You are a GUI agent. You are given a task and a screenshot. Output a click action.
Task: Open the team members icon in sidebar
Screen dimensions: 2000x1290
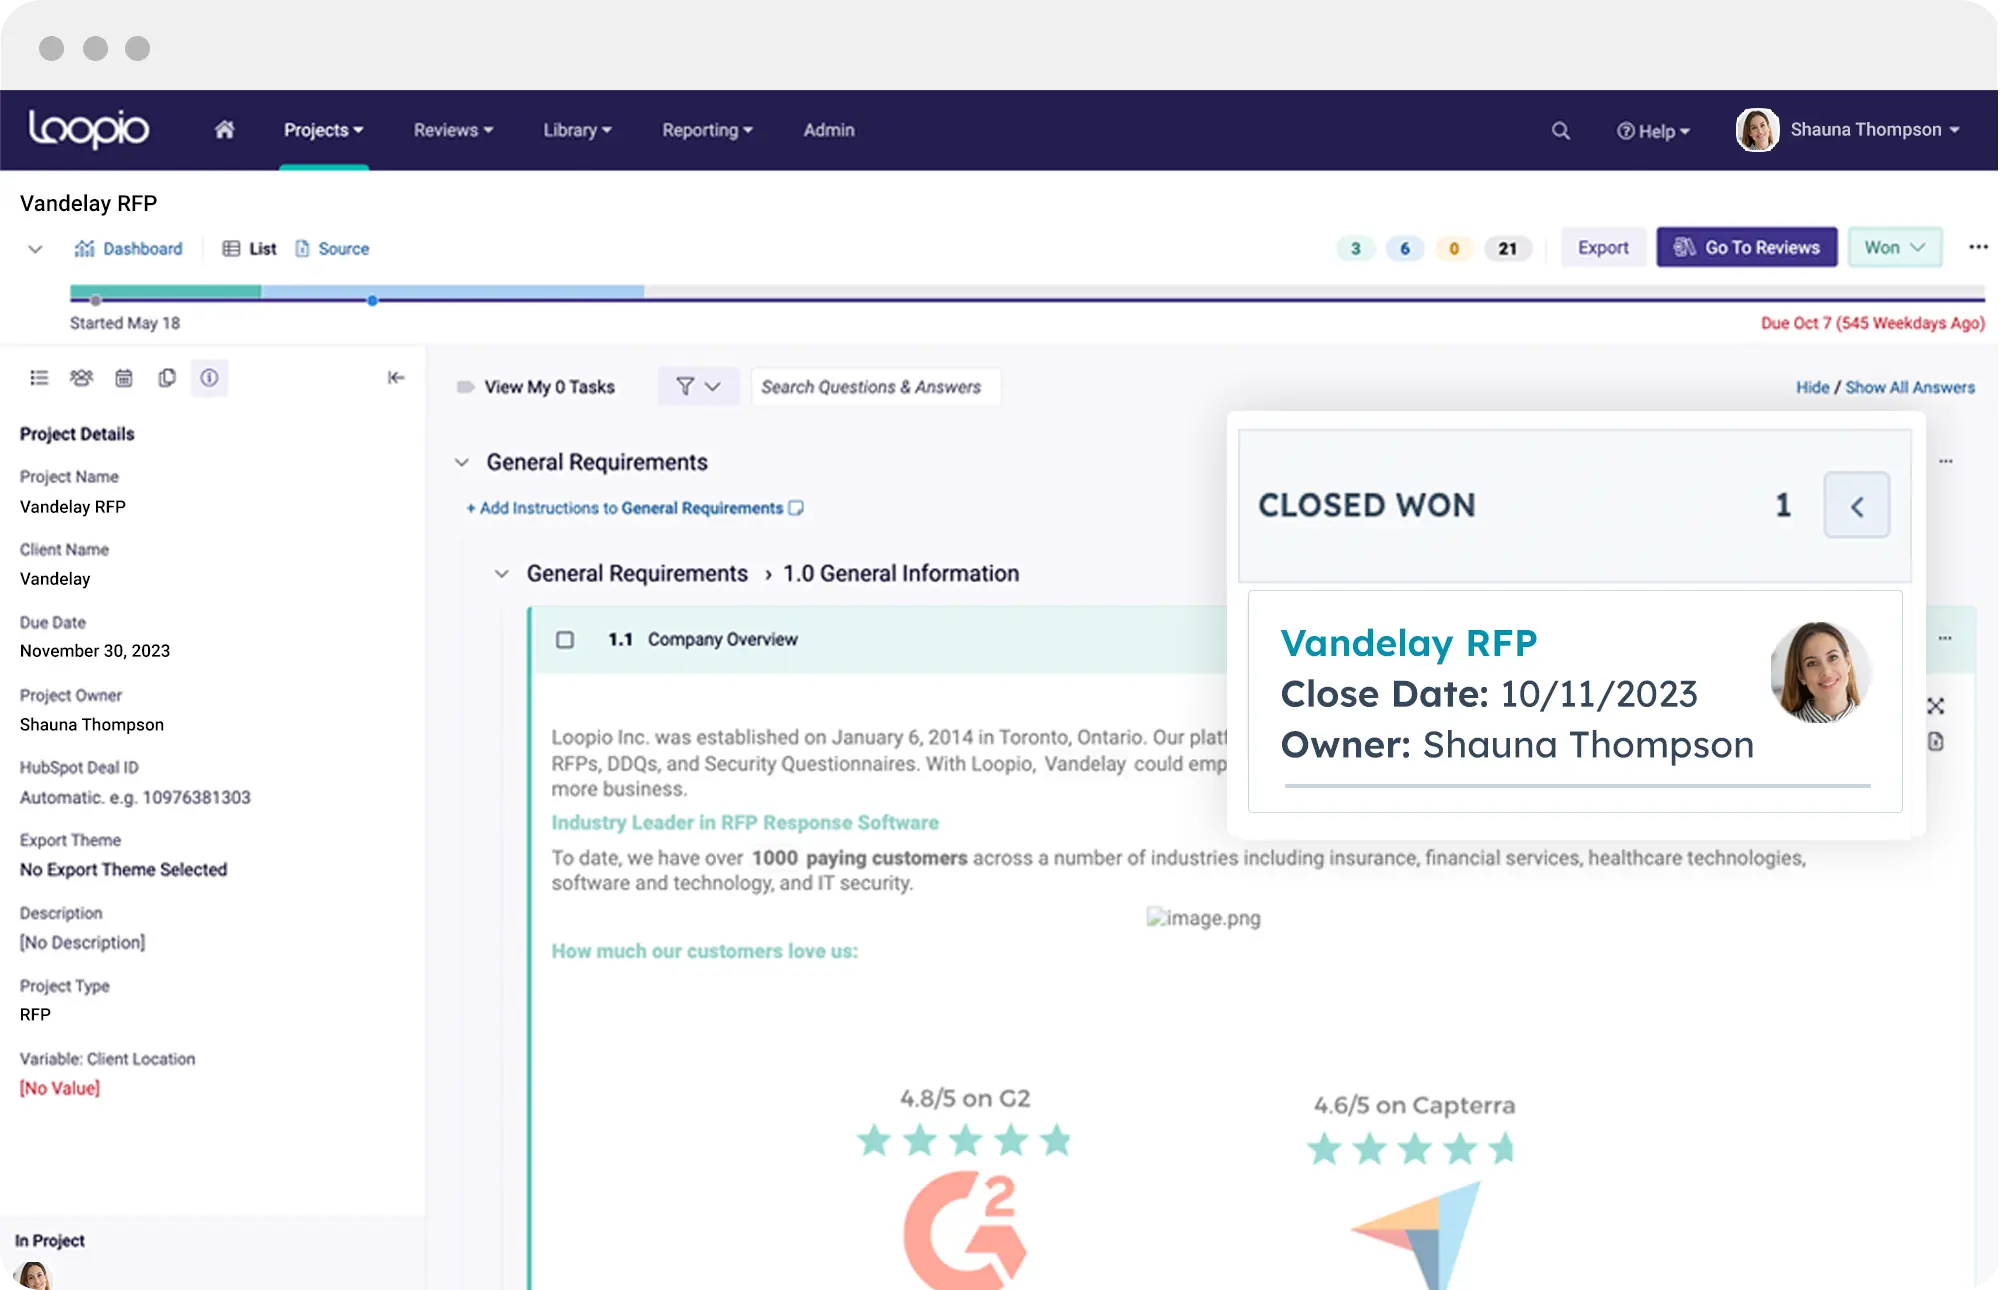point(81,378)
